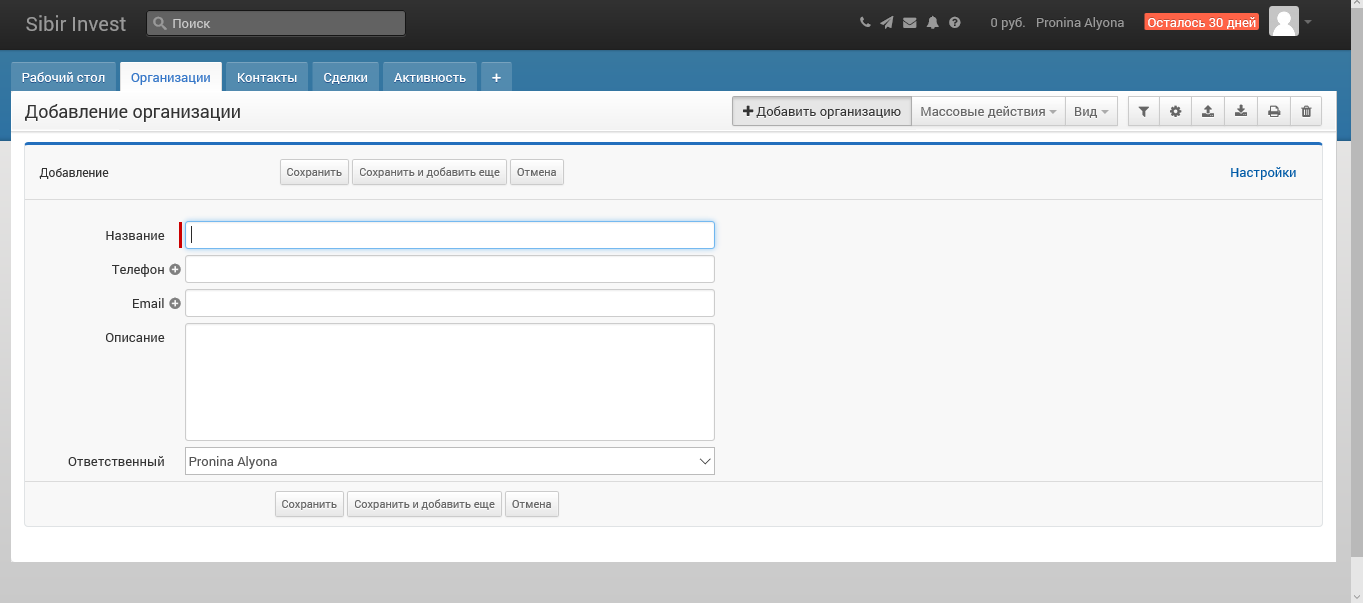Click the Sibir Invest logo title
The height and width of the screenshot is (603, 1363).
point(76,23)
